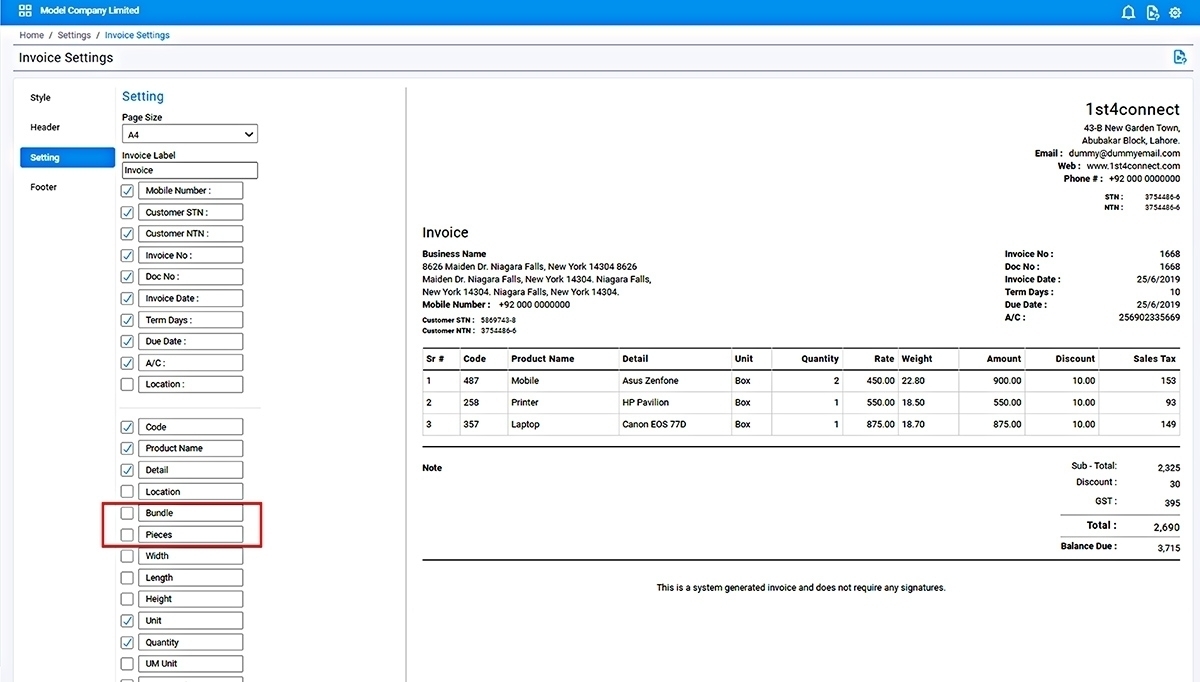Image resolution: width=1200 pixels, height=682 pixels.
Task: Edit the Customer STN label field
Action: coord(191,212)
